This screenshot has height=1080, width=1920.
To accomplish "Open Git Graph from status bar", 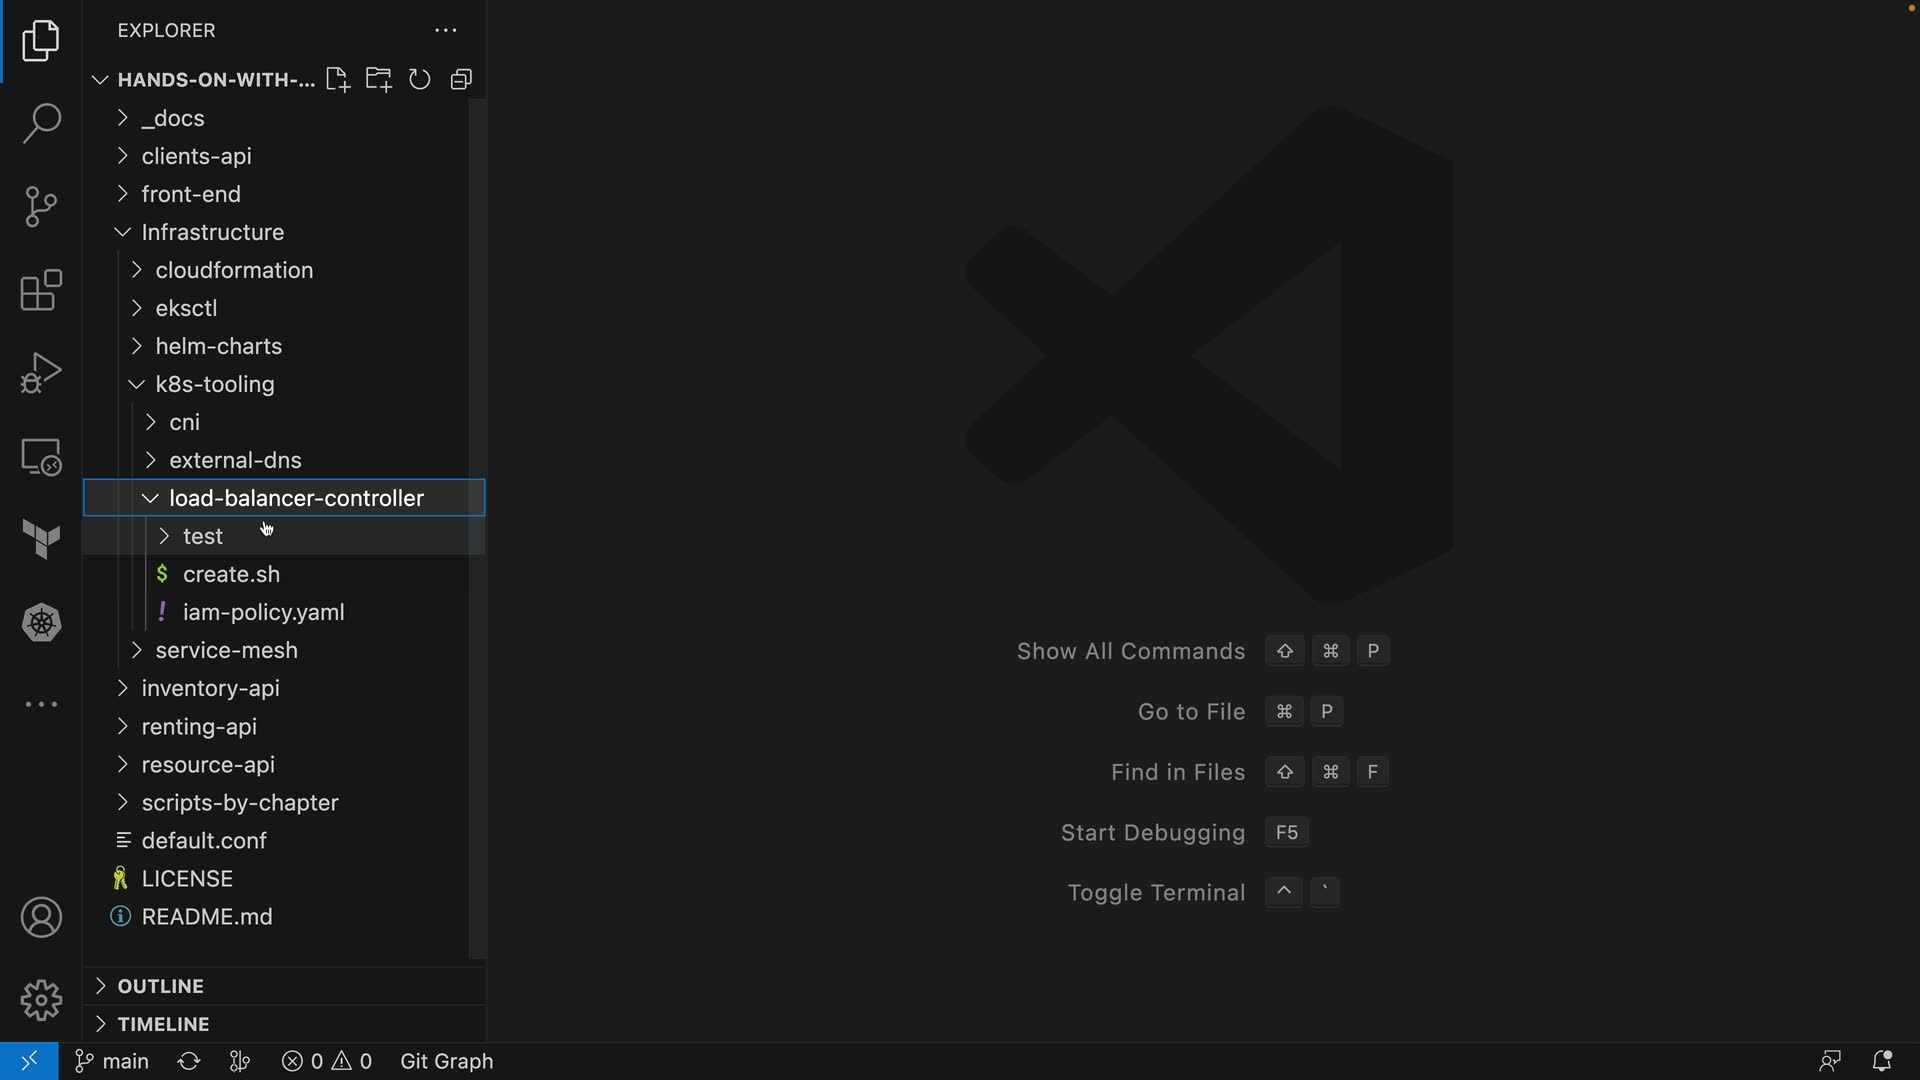I will tap(446, 1061).
